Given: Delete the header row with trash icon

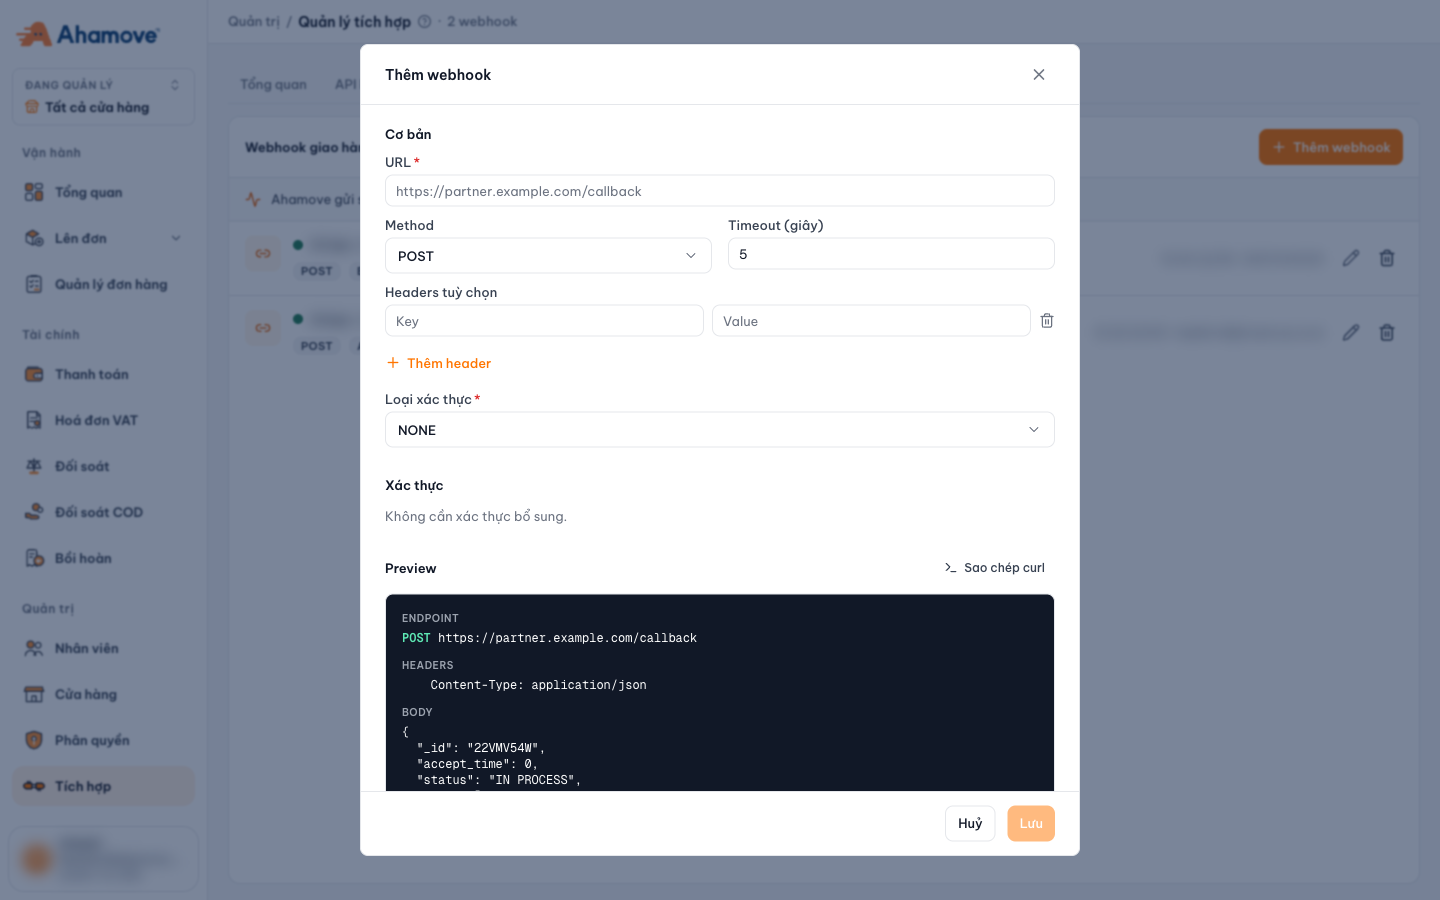Looking at the screenshot, I should (x=1047, y=321).
